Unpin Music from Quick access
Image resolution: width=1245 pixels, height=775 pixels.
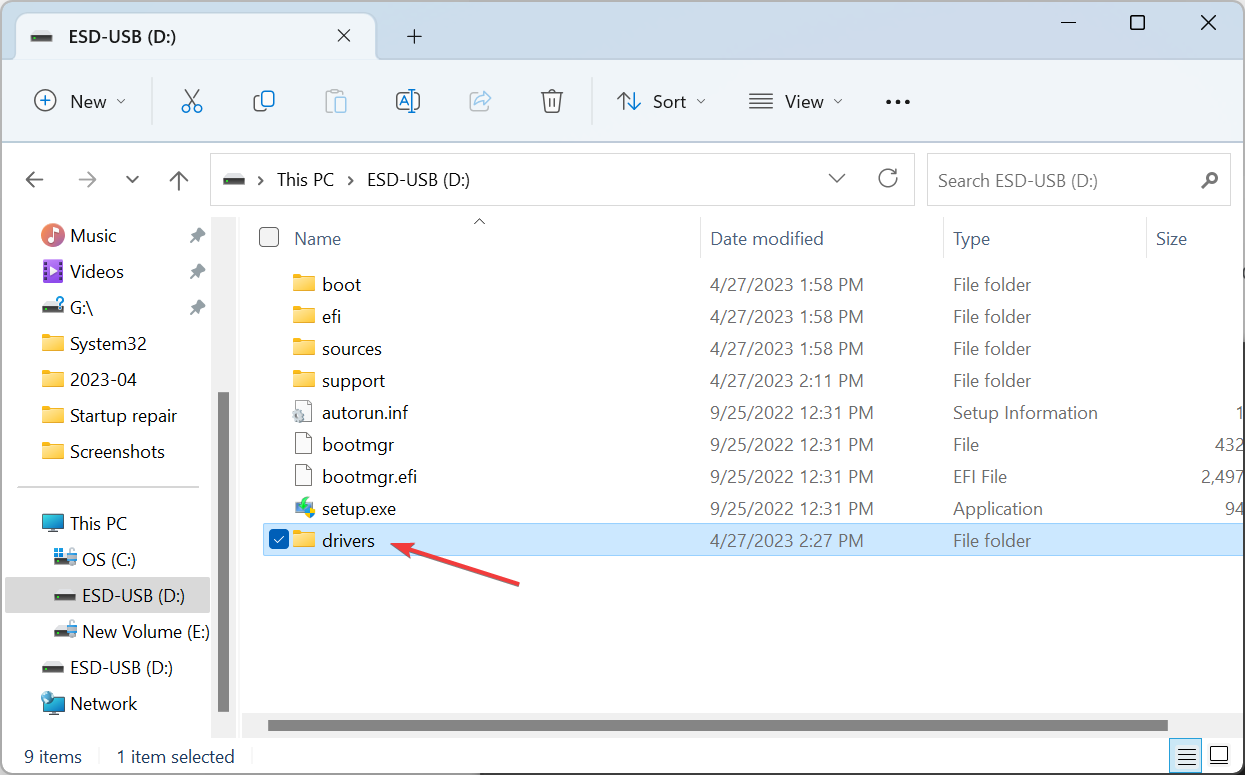coord(197,236)
